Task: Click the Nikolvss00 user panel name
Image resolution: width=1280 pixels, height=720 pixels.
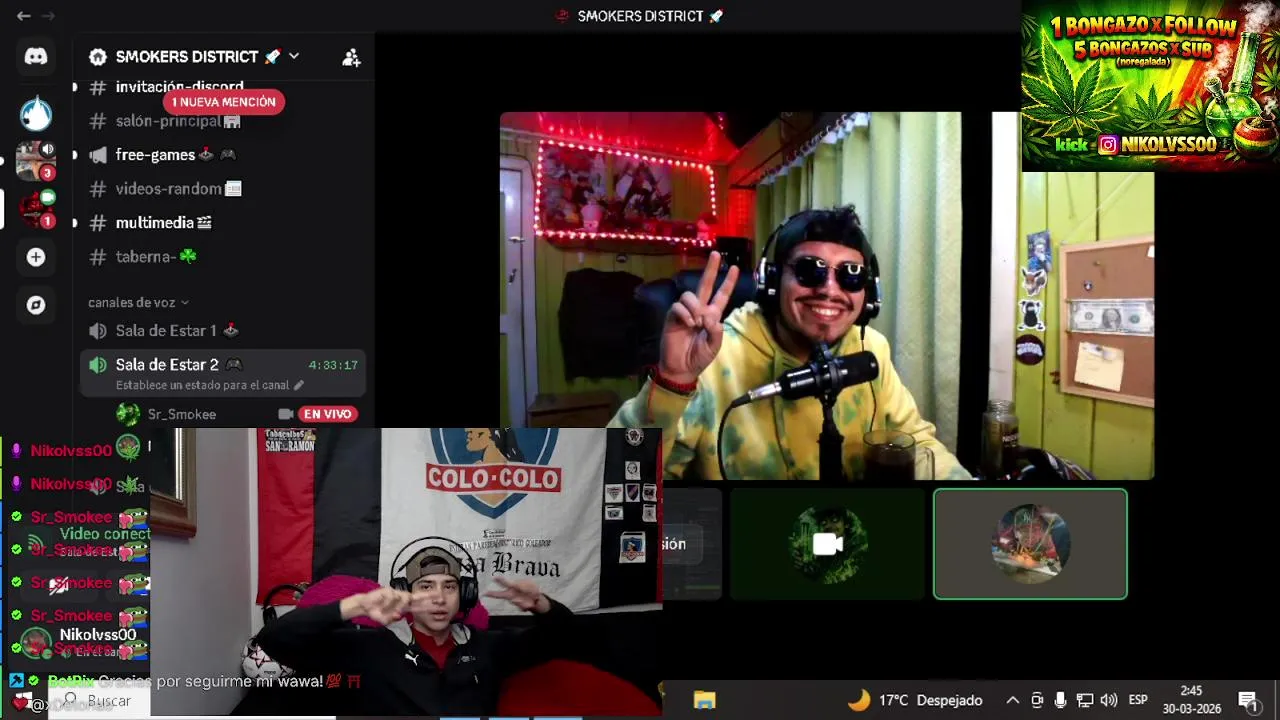Action: coord(98,635)
